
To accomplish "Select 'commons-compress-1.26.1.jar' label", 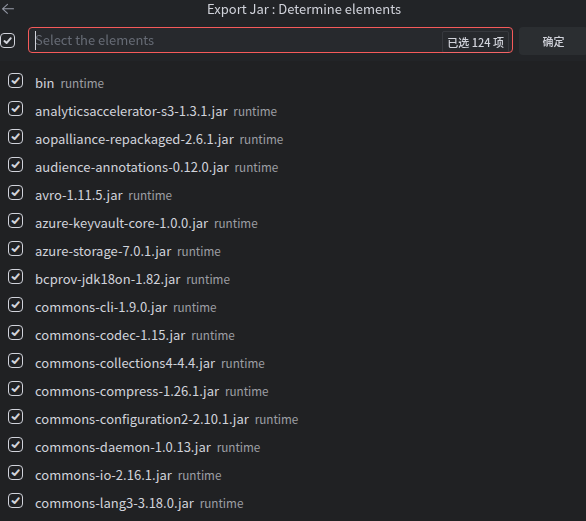I will coord(127,392).
